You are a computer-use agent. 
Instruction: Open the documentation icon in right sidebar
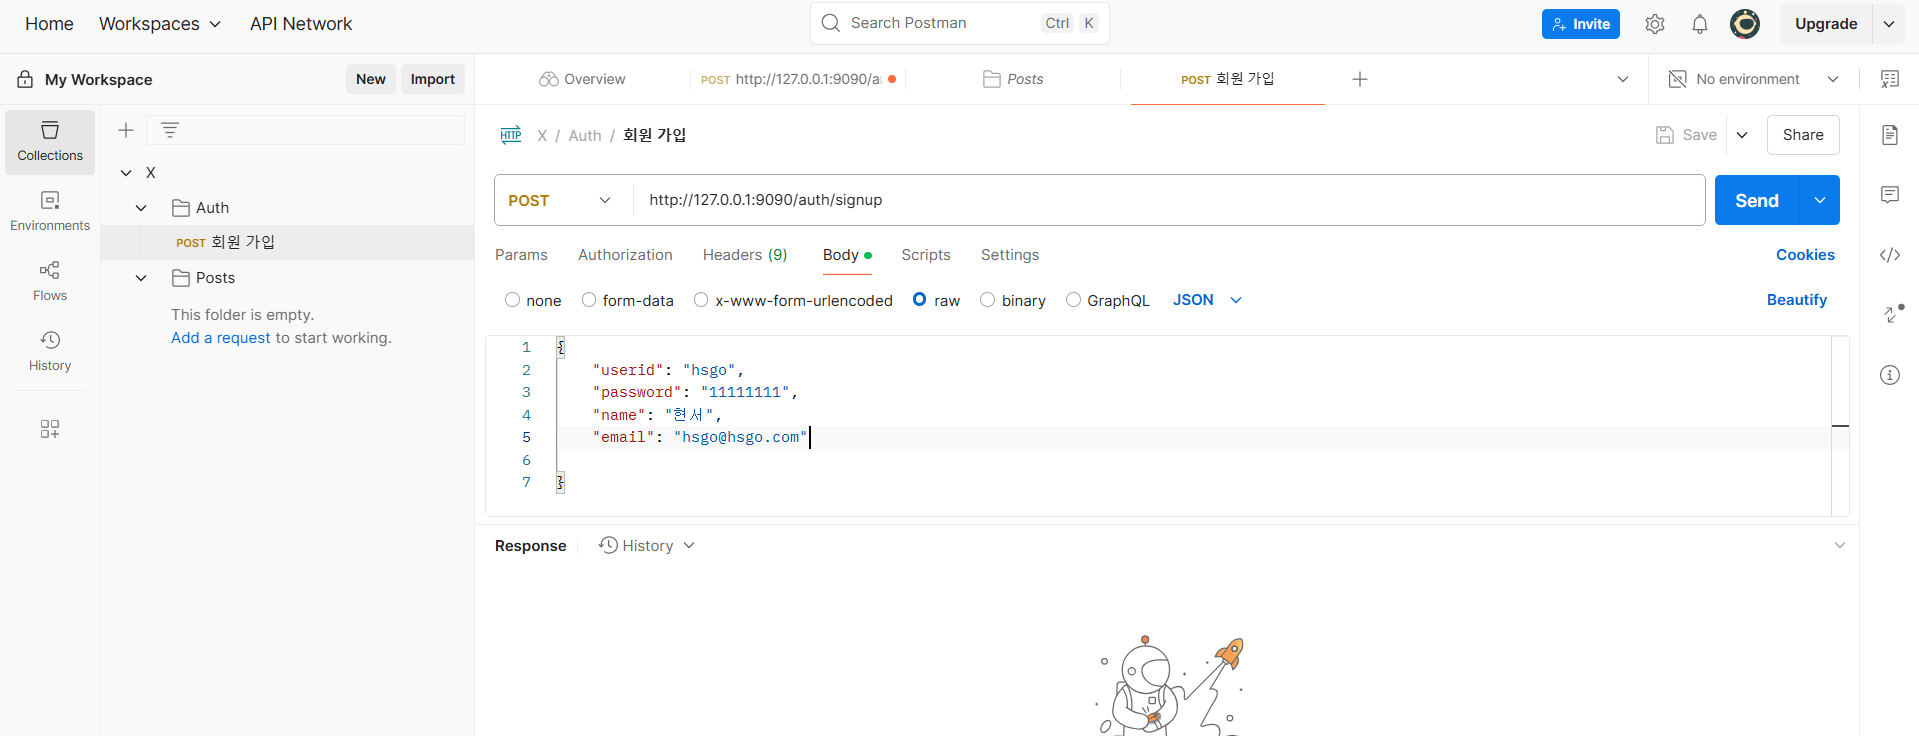point(1890,135)
